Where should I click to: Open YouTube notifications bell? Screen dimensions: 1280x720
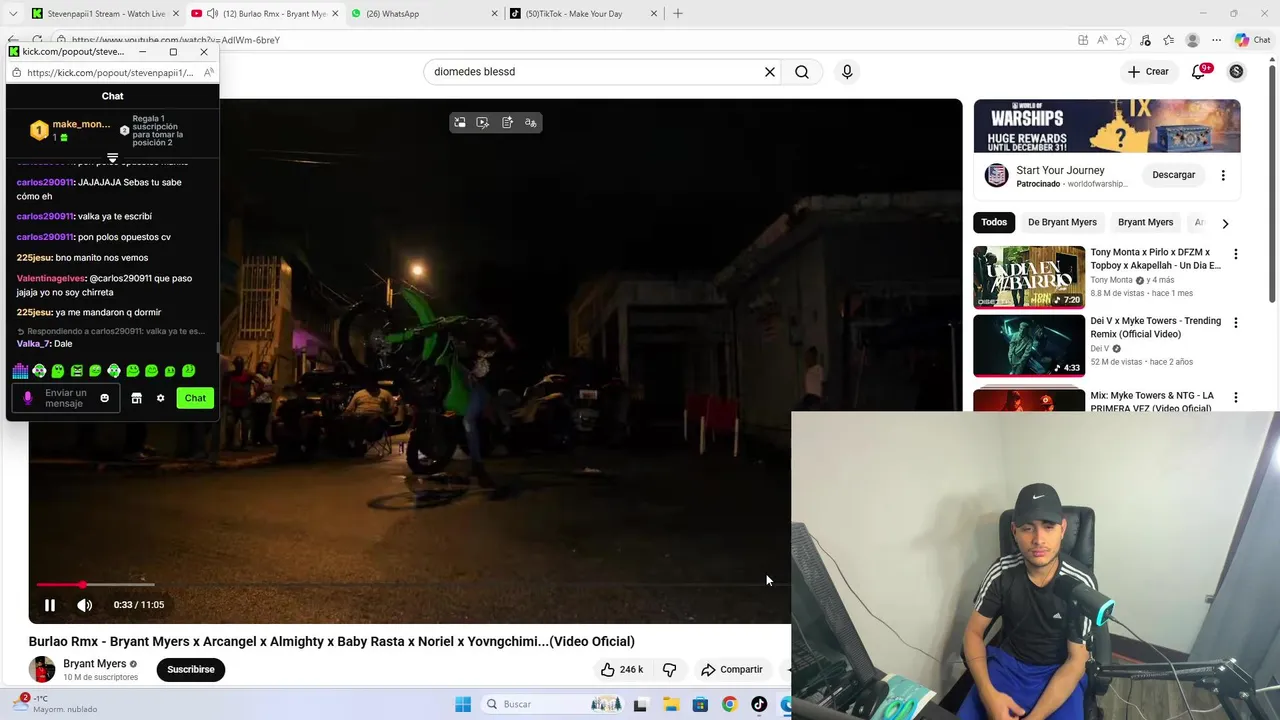click(1199, 72)
